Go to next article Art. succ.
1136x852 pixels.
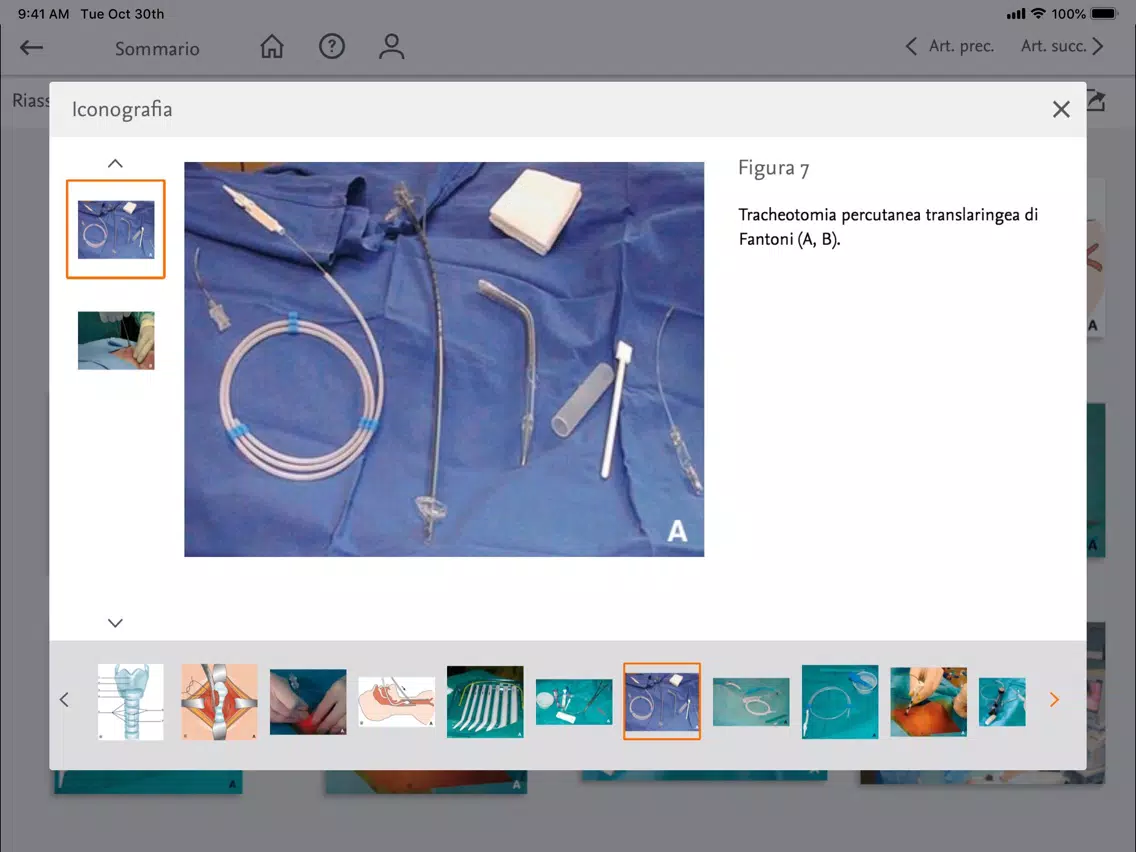tap(1062, 46)
